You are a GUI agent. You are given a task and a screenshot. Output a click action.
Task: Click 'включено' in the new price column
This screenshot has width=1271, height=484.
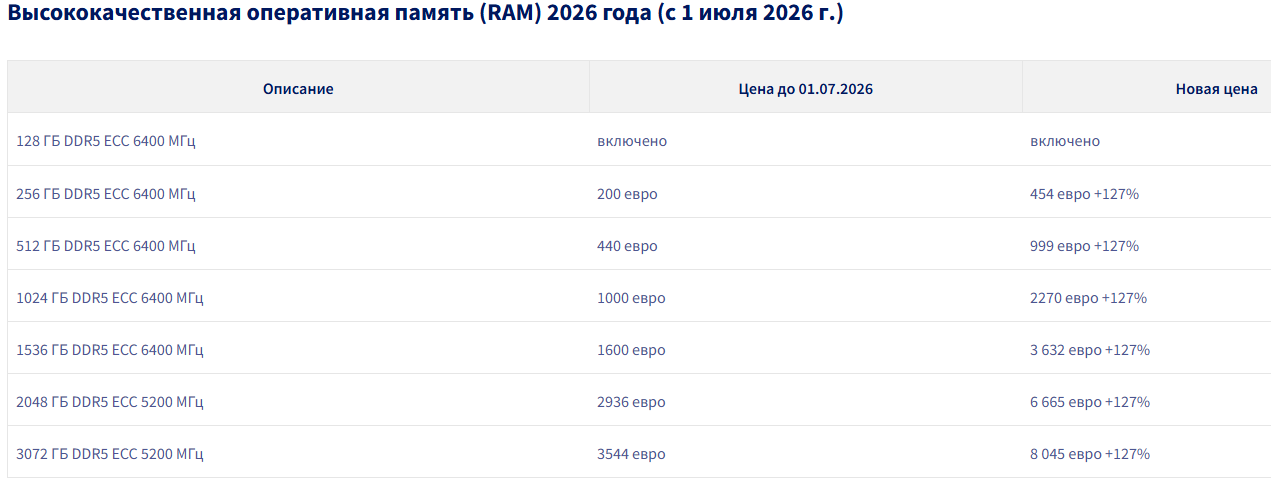coord(1065,141)
